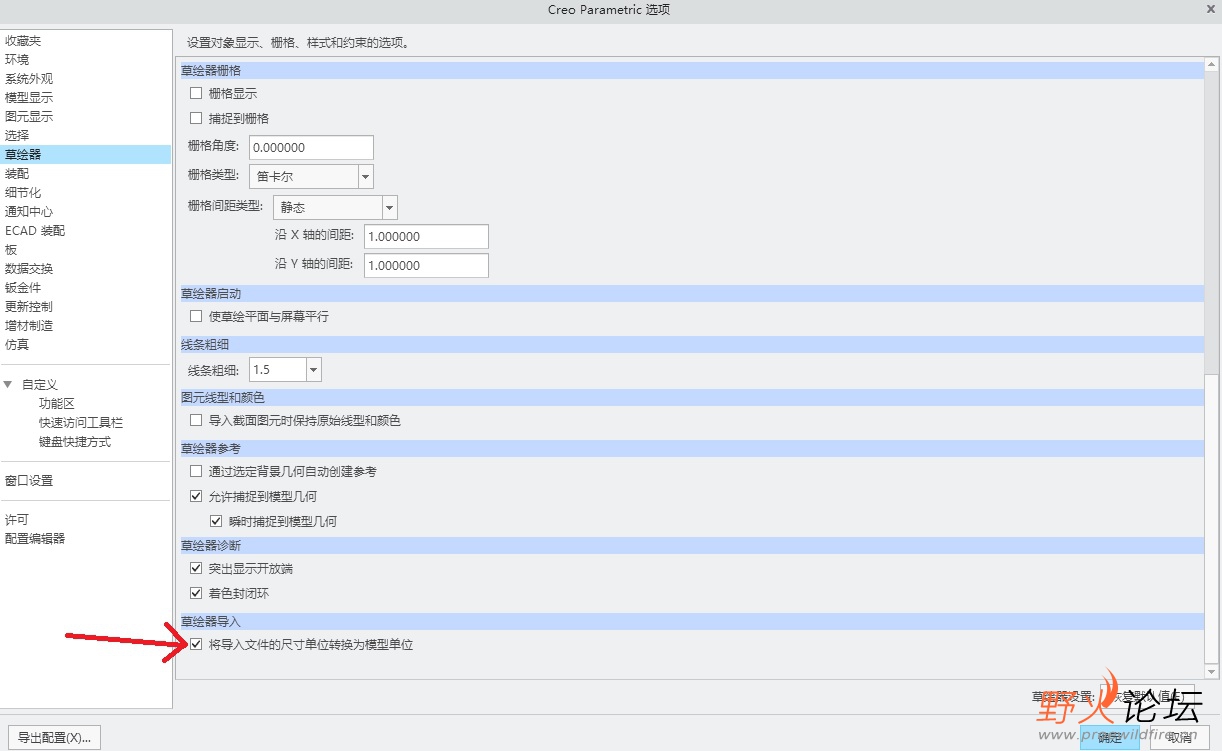
Task: Toggle 导入截面图元时保持原始线型和颜色 checkbox
Action: (196, 420)
